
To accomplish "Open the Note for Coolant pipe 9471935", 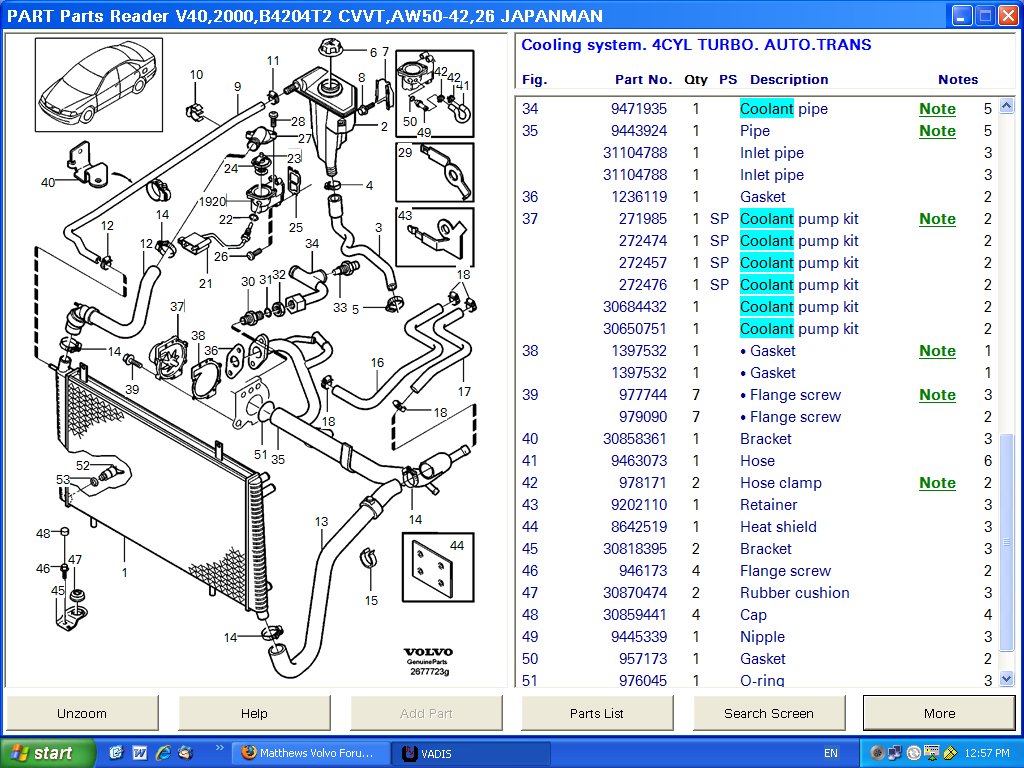I will pyautogui.click(x=937, y=108).
